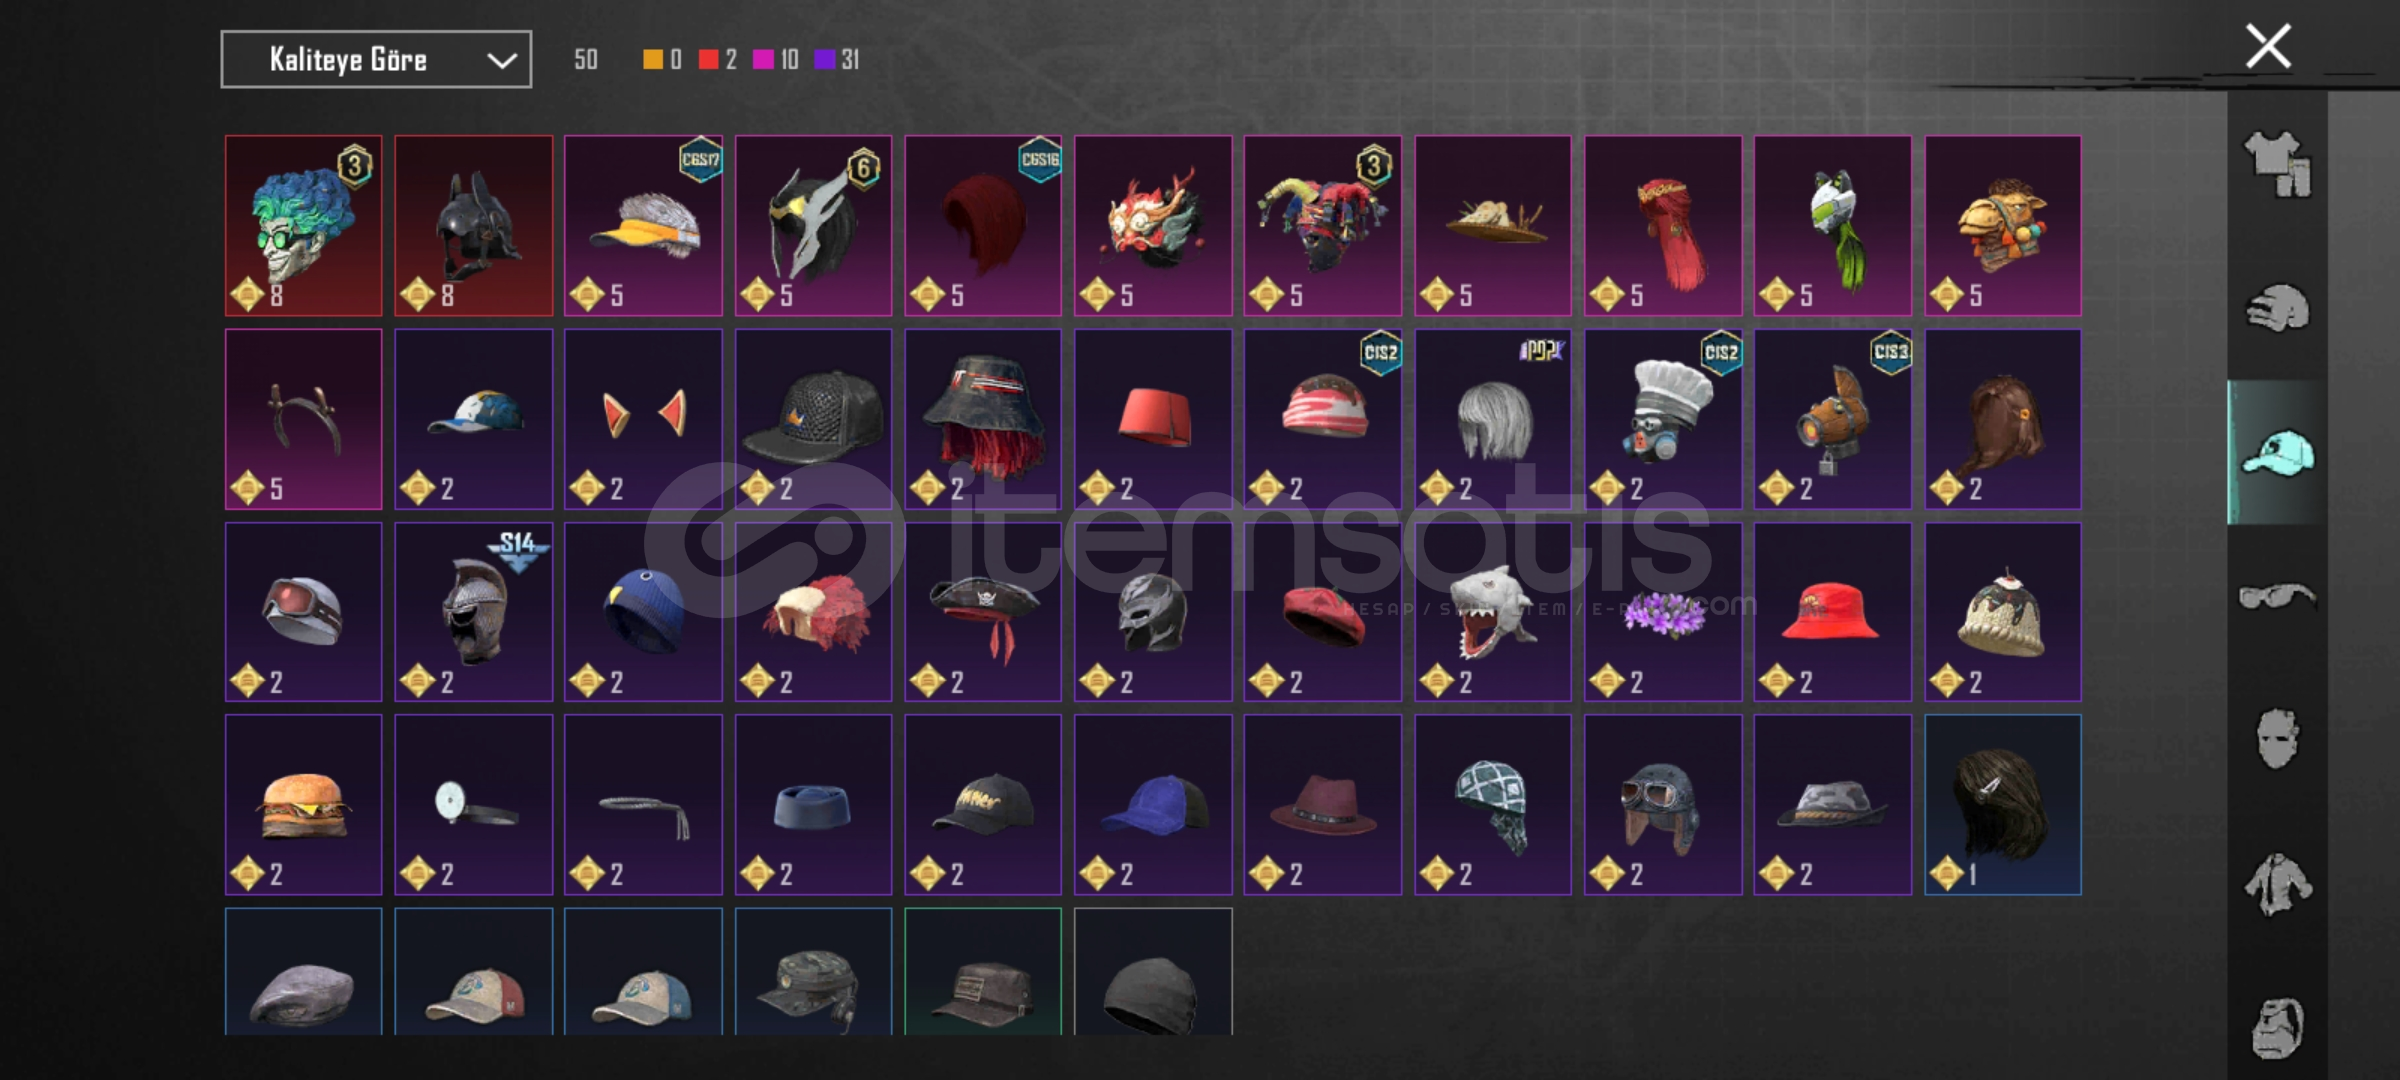
Task: Open the outfits category icon in sidebar
Action: (x=2277, y=165)
